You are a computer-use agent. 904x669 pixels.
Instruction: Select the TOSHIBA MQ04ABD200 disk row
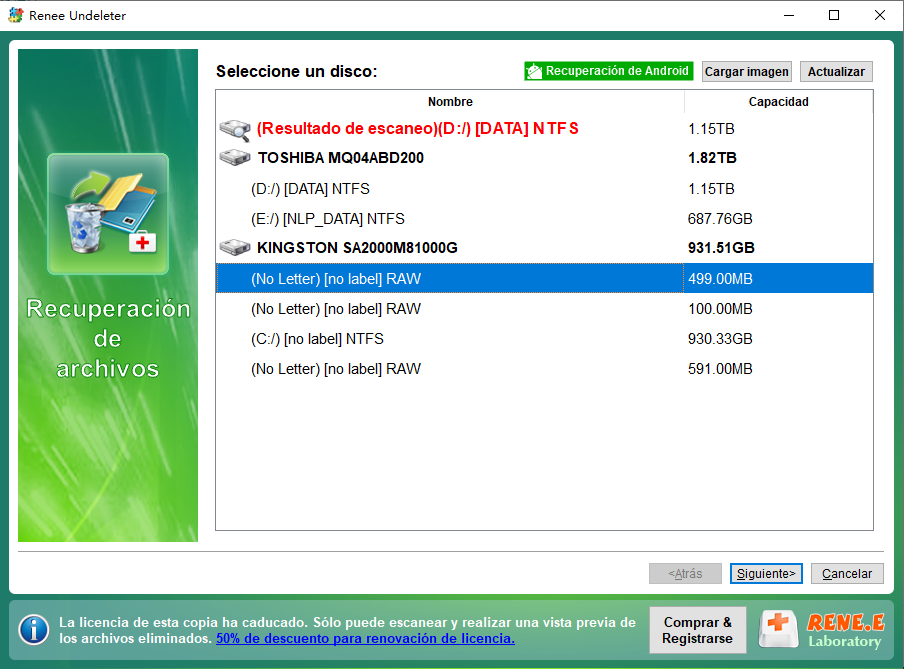click(544, 157)
